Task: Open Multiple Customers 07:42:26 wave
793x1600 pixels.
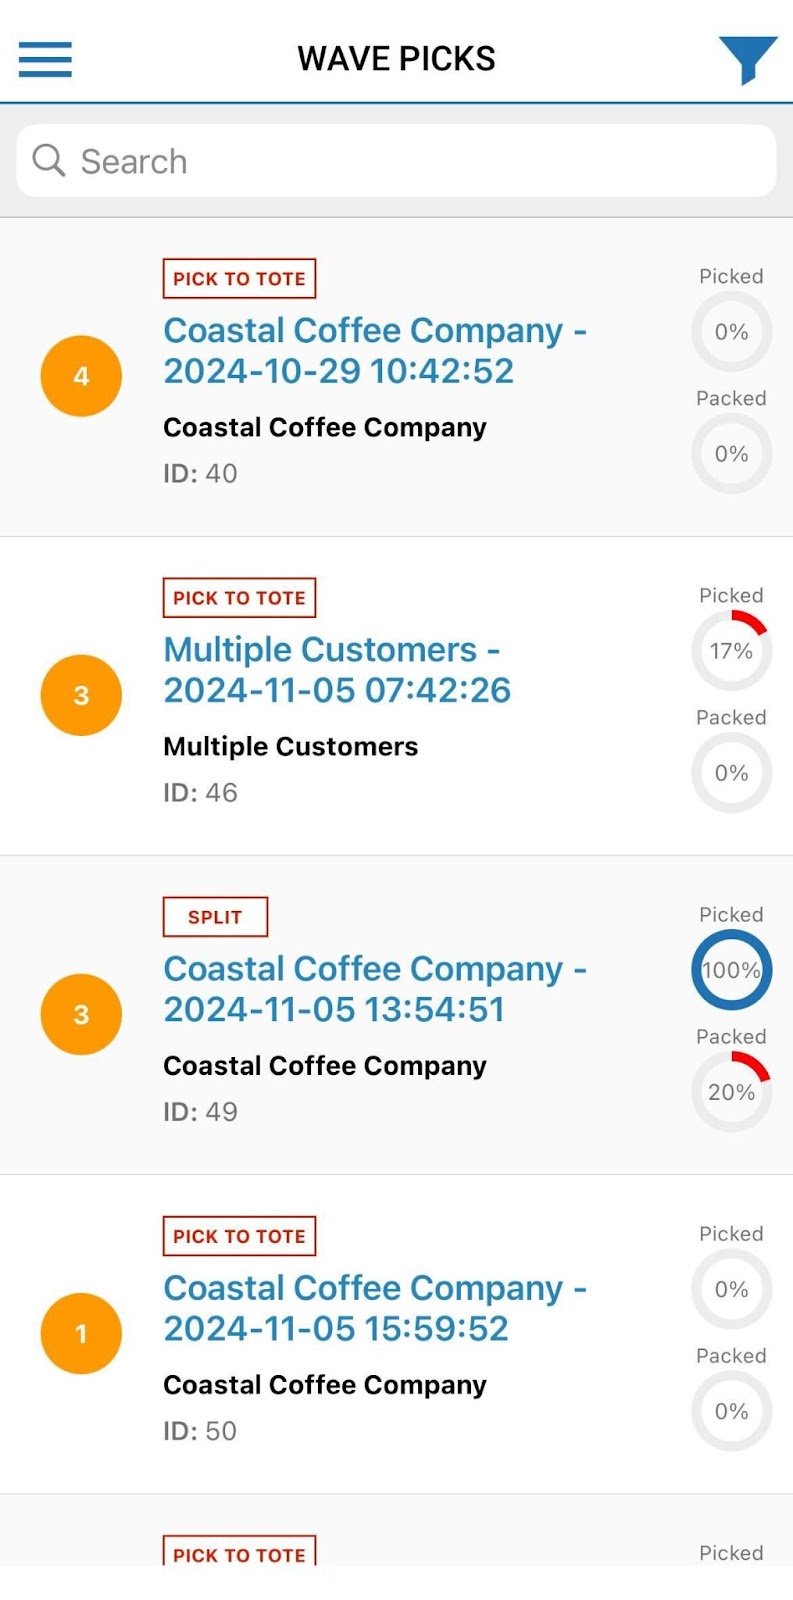Action: (x=337, y=669)
